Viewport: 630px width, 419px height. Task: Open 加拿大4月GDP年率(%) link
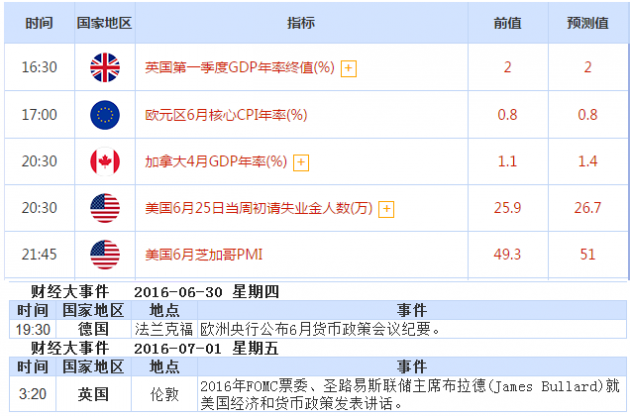pyautogui.click(x=216, y=162)
